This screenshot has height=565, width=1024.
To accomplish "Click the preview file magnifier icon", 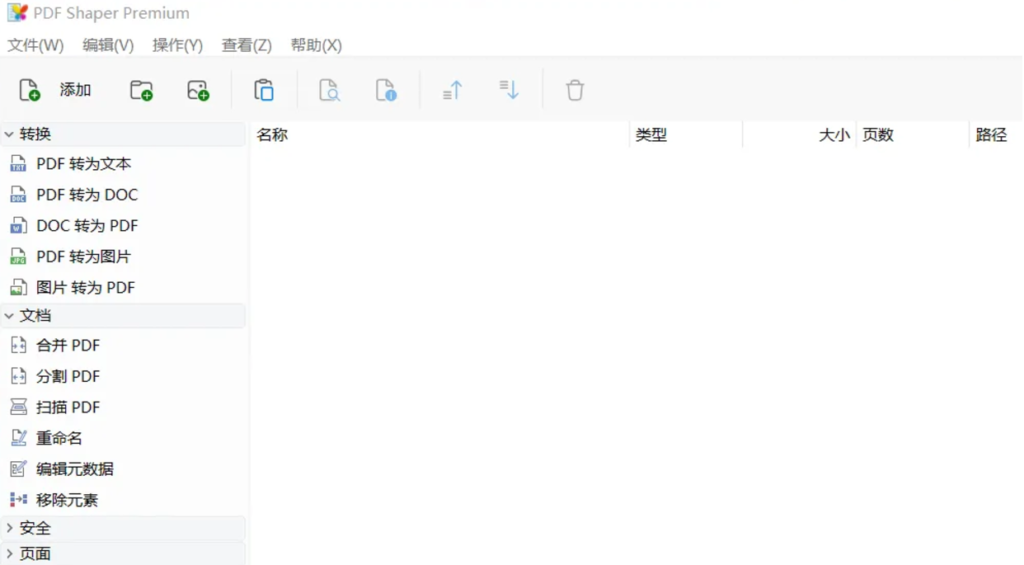I will [x=329, y=90].
